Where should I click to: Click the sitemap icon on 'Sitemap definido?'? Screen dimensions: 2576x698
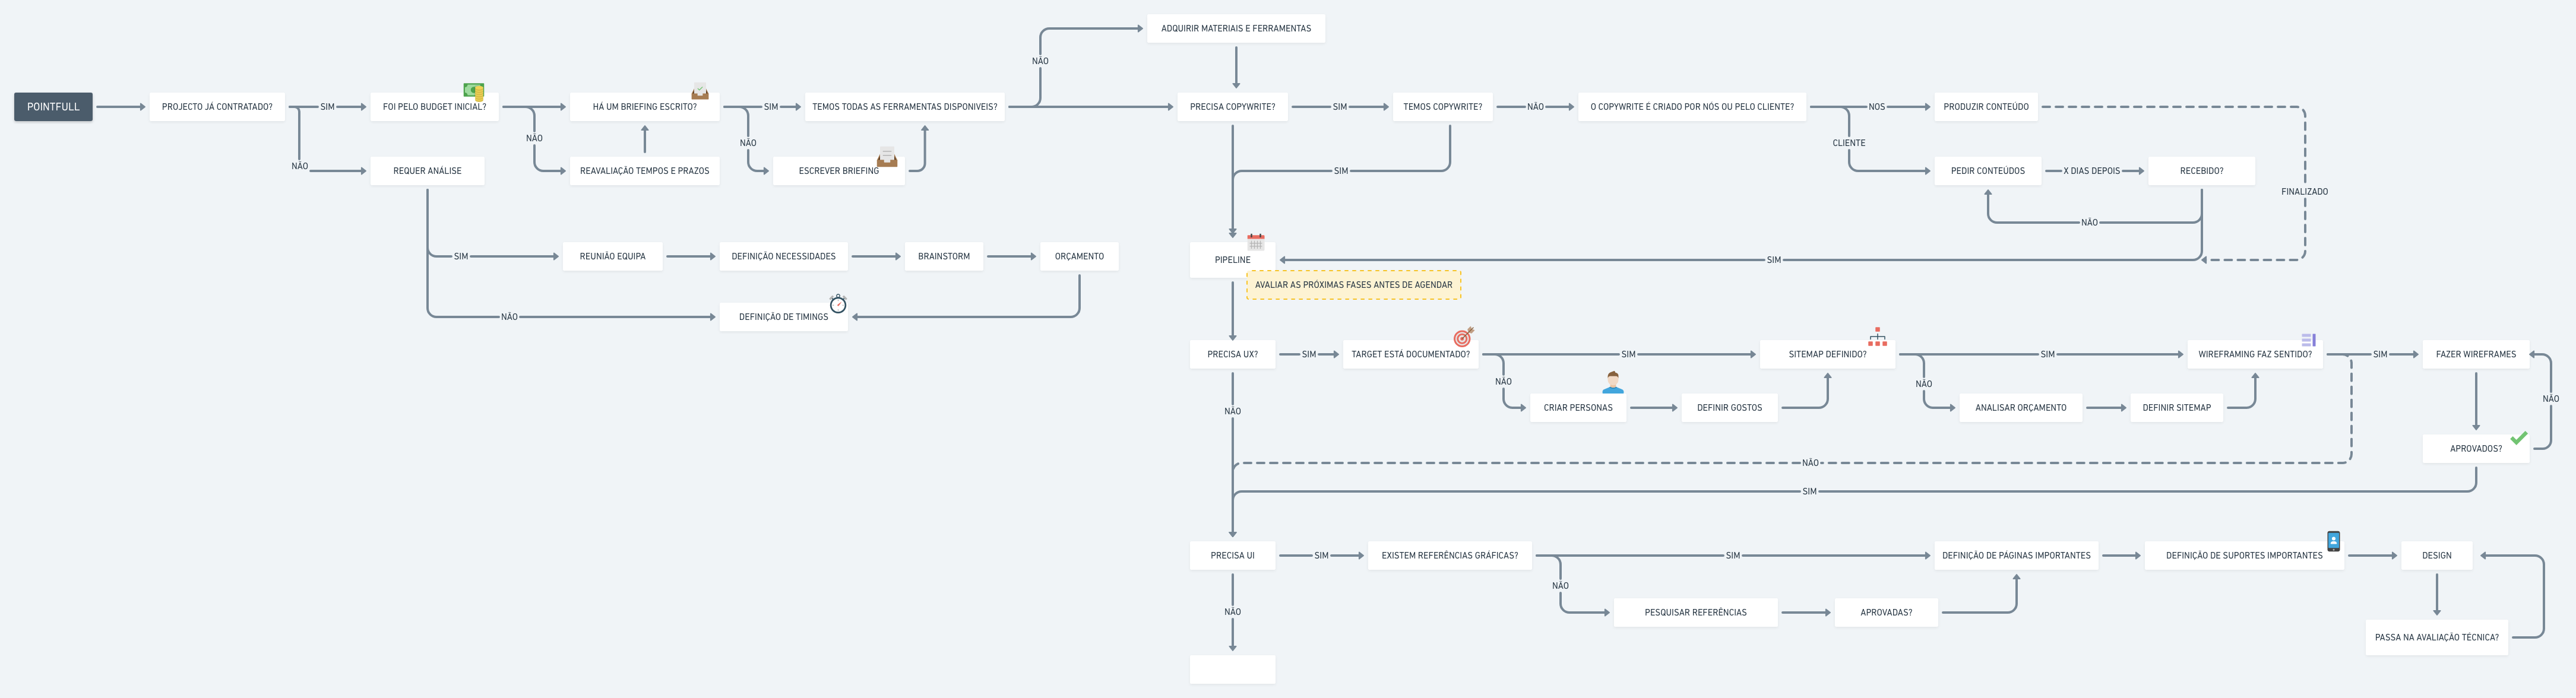click(x=1878, y=337)
